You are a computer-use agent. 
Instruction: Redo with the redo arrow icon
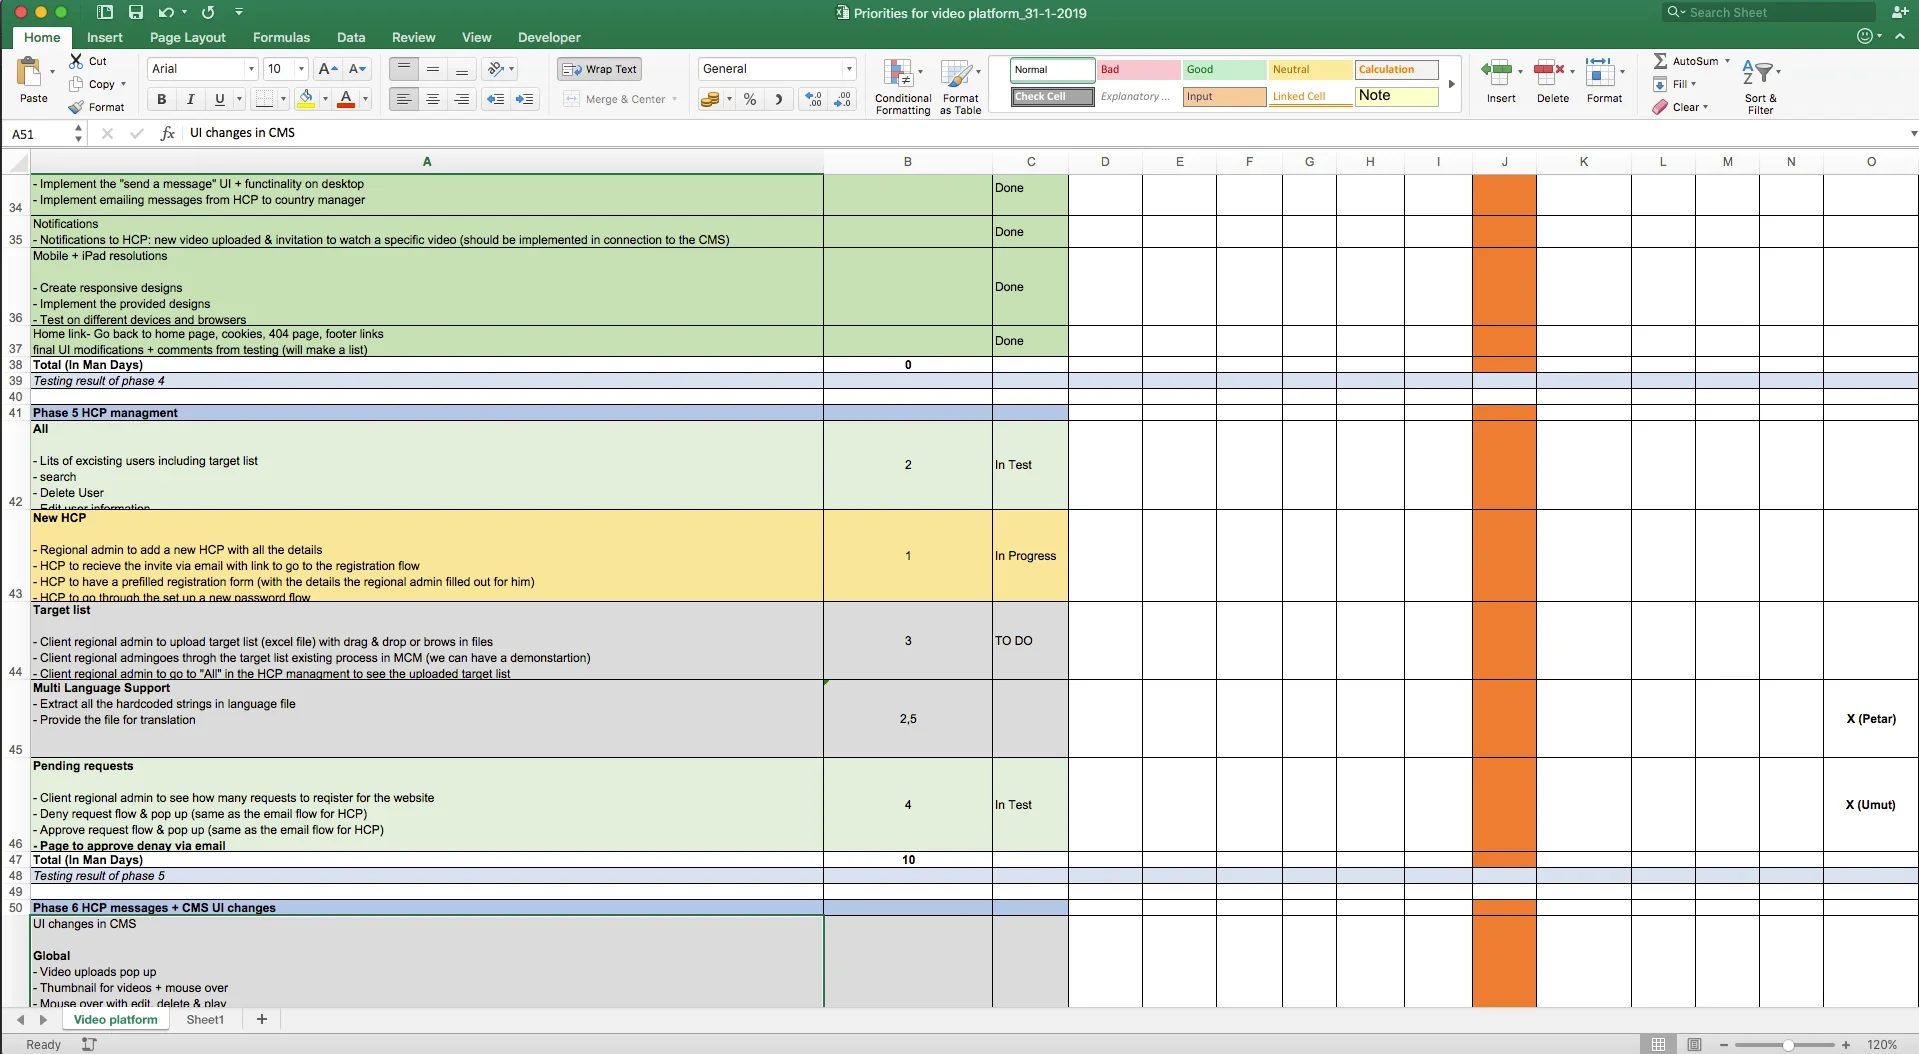pos(208,12)
